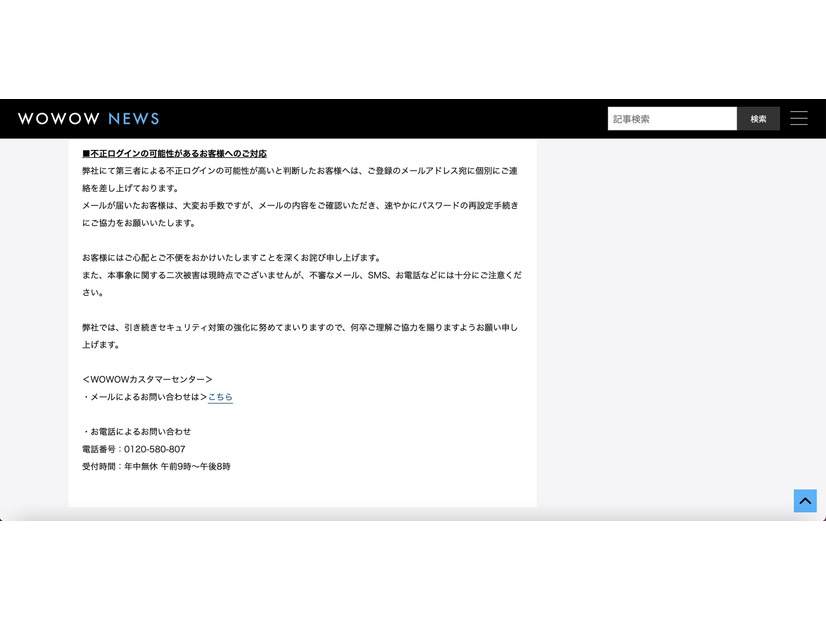The width and height of the screenshot is (826, 620).
Task: Click the white article content area
Action: [302, 320]
